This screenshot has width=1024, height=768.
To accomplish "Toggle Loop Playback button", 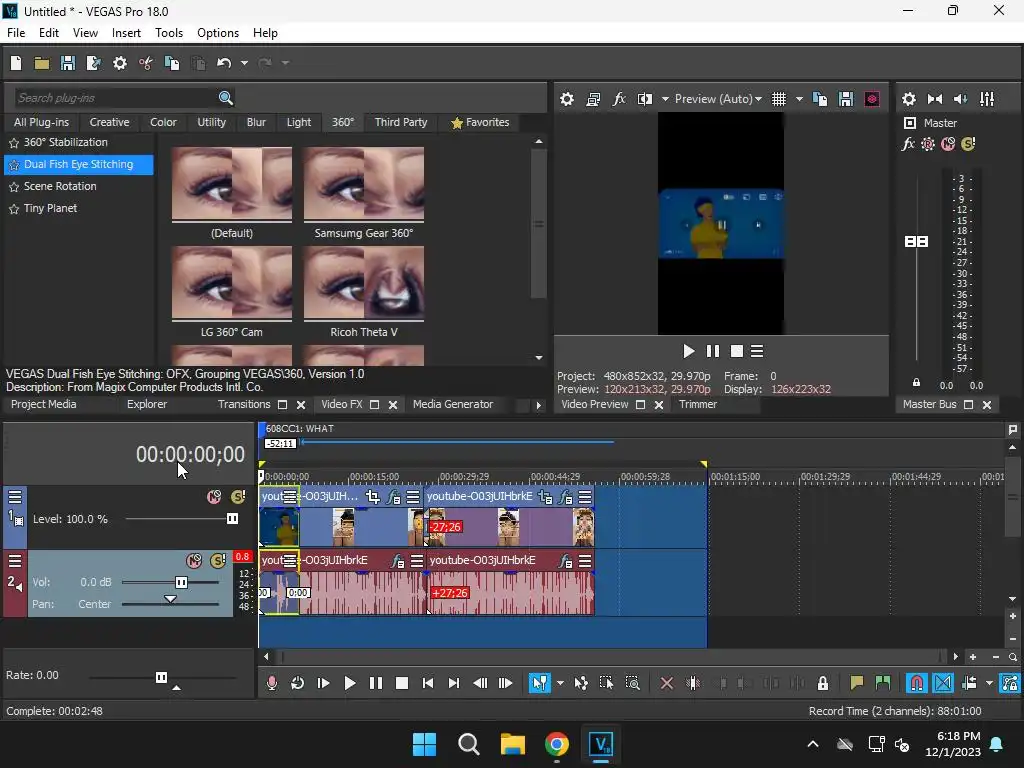I will click(x=297, y=683).
